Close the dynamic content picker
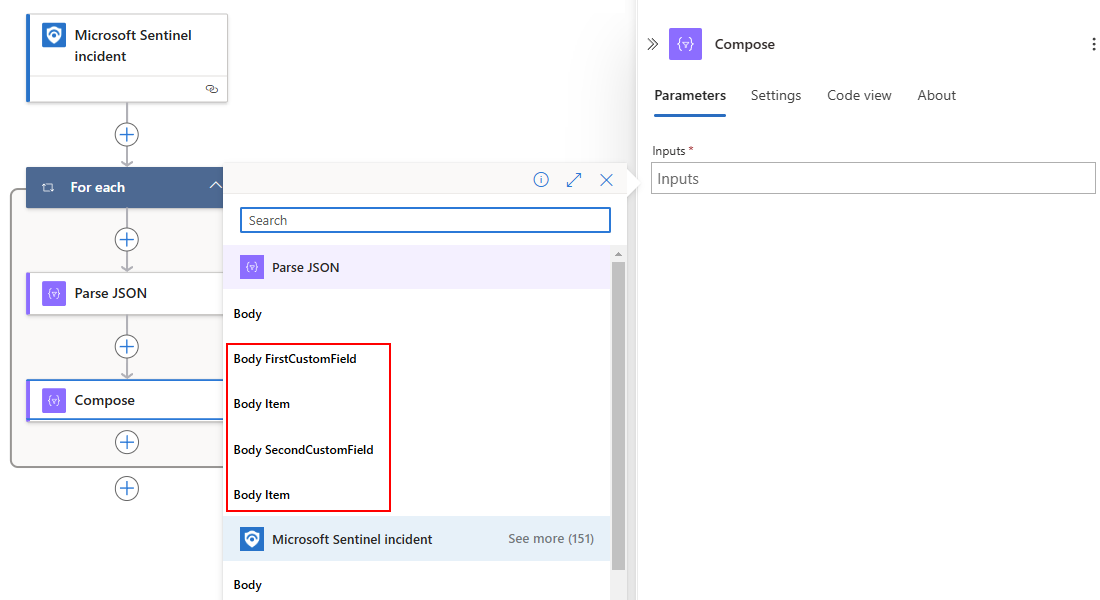 pos(606,180)
